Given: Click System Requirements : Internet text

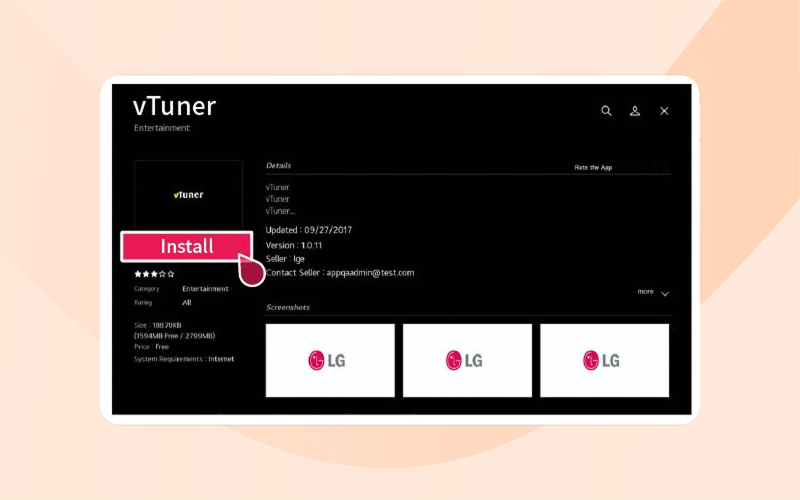Looking at the screenshot, I should [x=184, y=359].
